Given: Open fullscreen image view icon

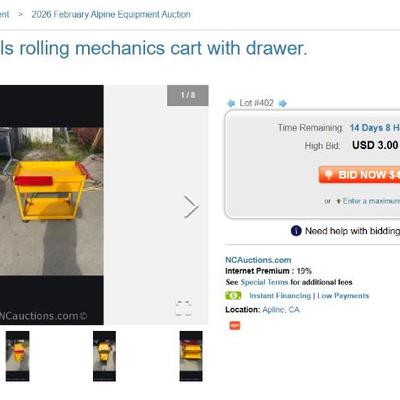Looking at the screenshot, I should pos(184,308).
